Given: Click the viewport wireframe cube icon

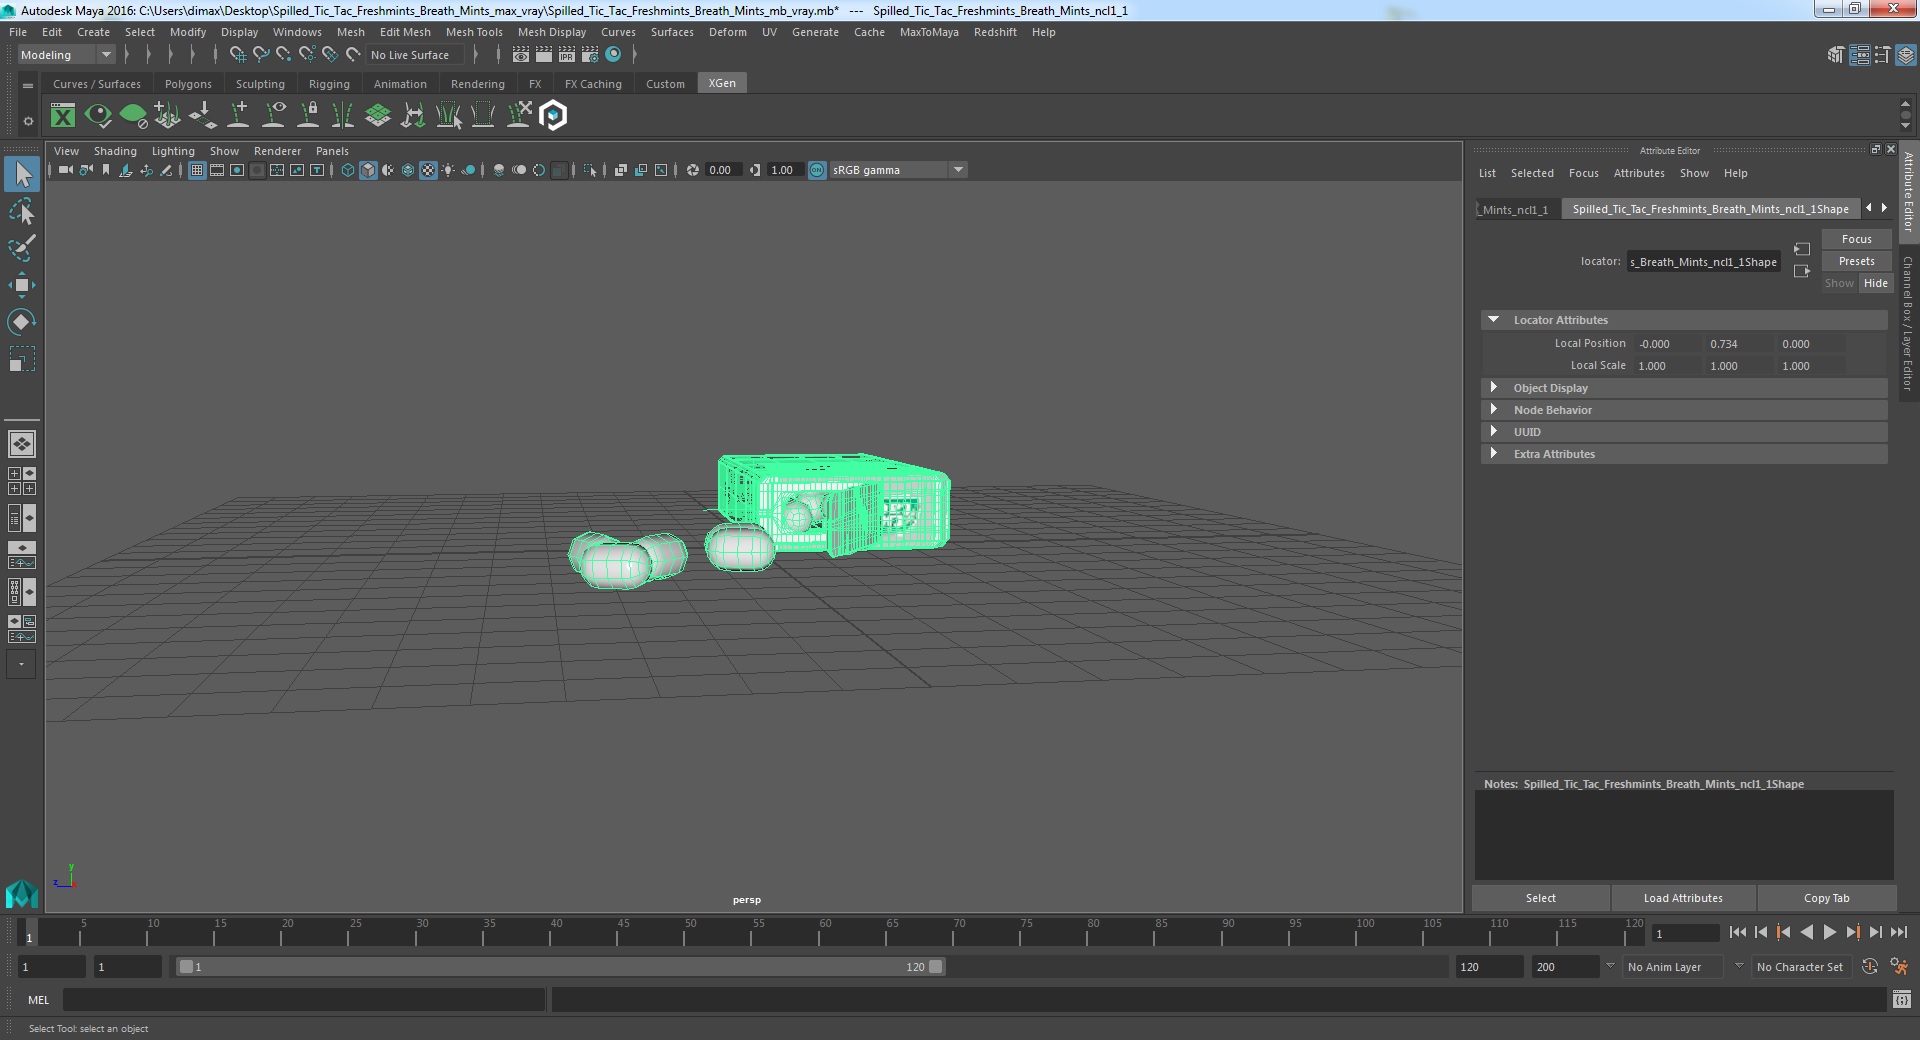Looking at the screenshot, I should (x=348, y=170).
